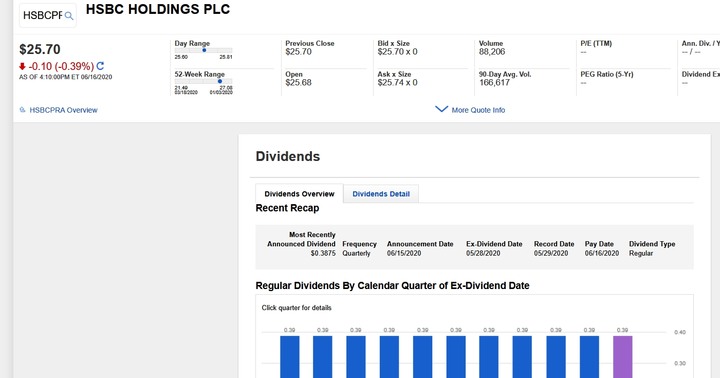Click the Regular Dividends By Calendar Quarter heading

pos(393,286)
